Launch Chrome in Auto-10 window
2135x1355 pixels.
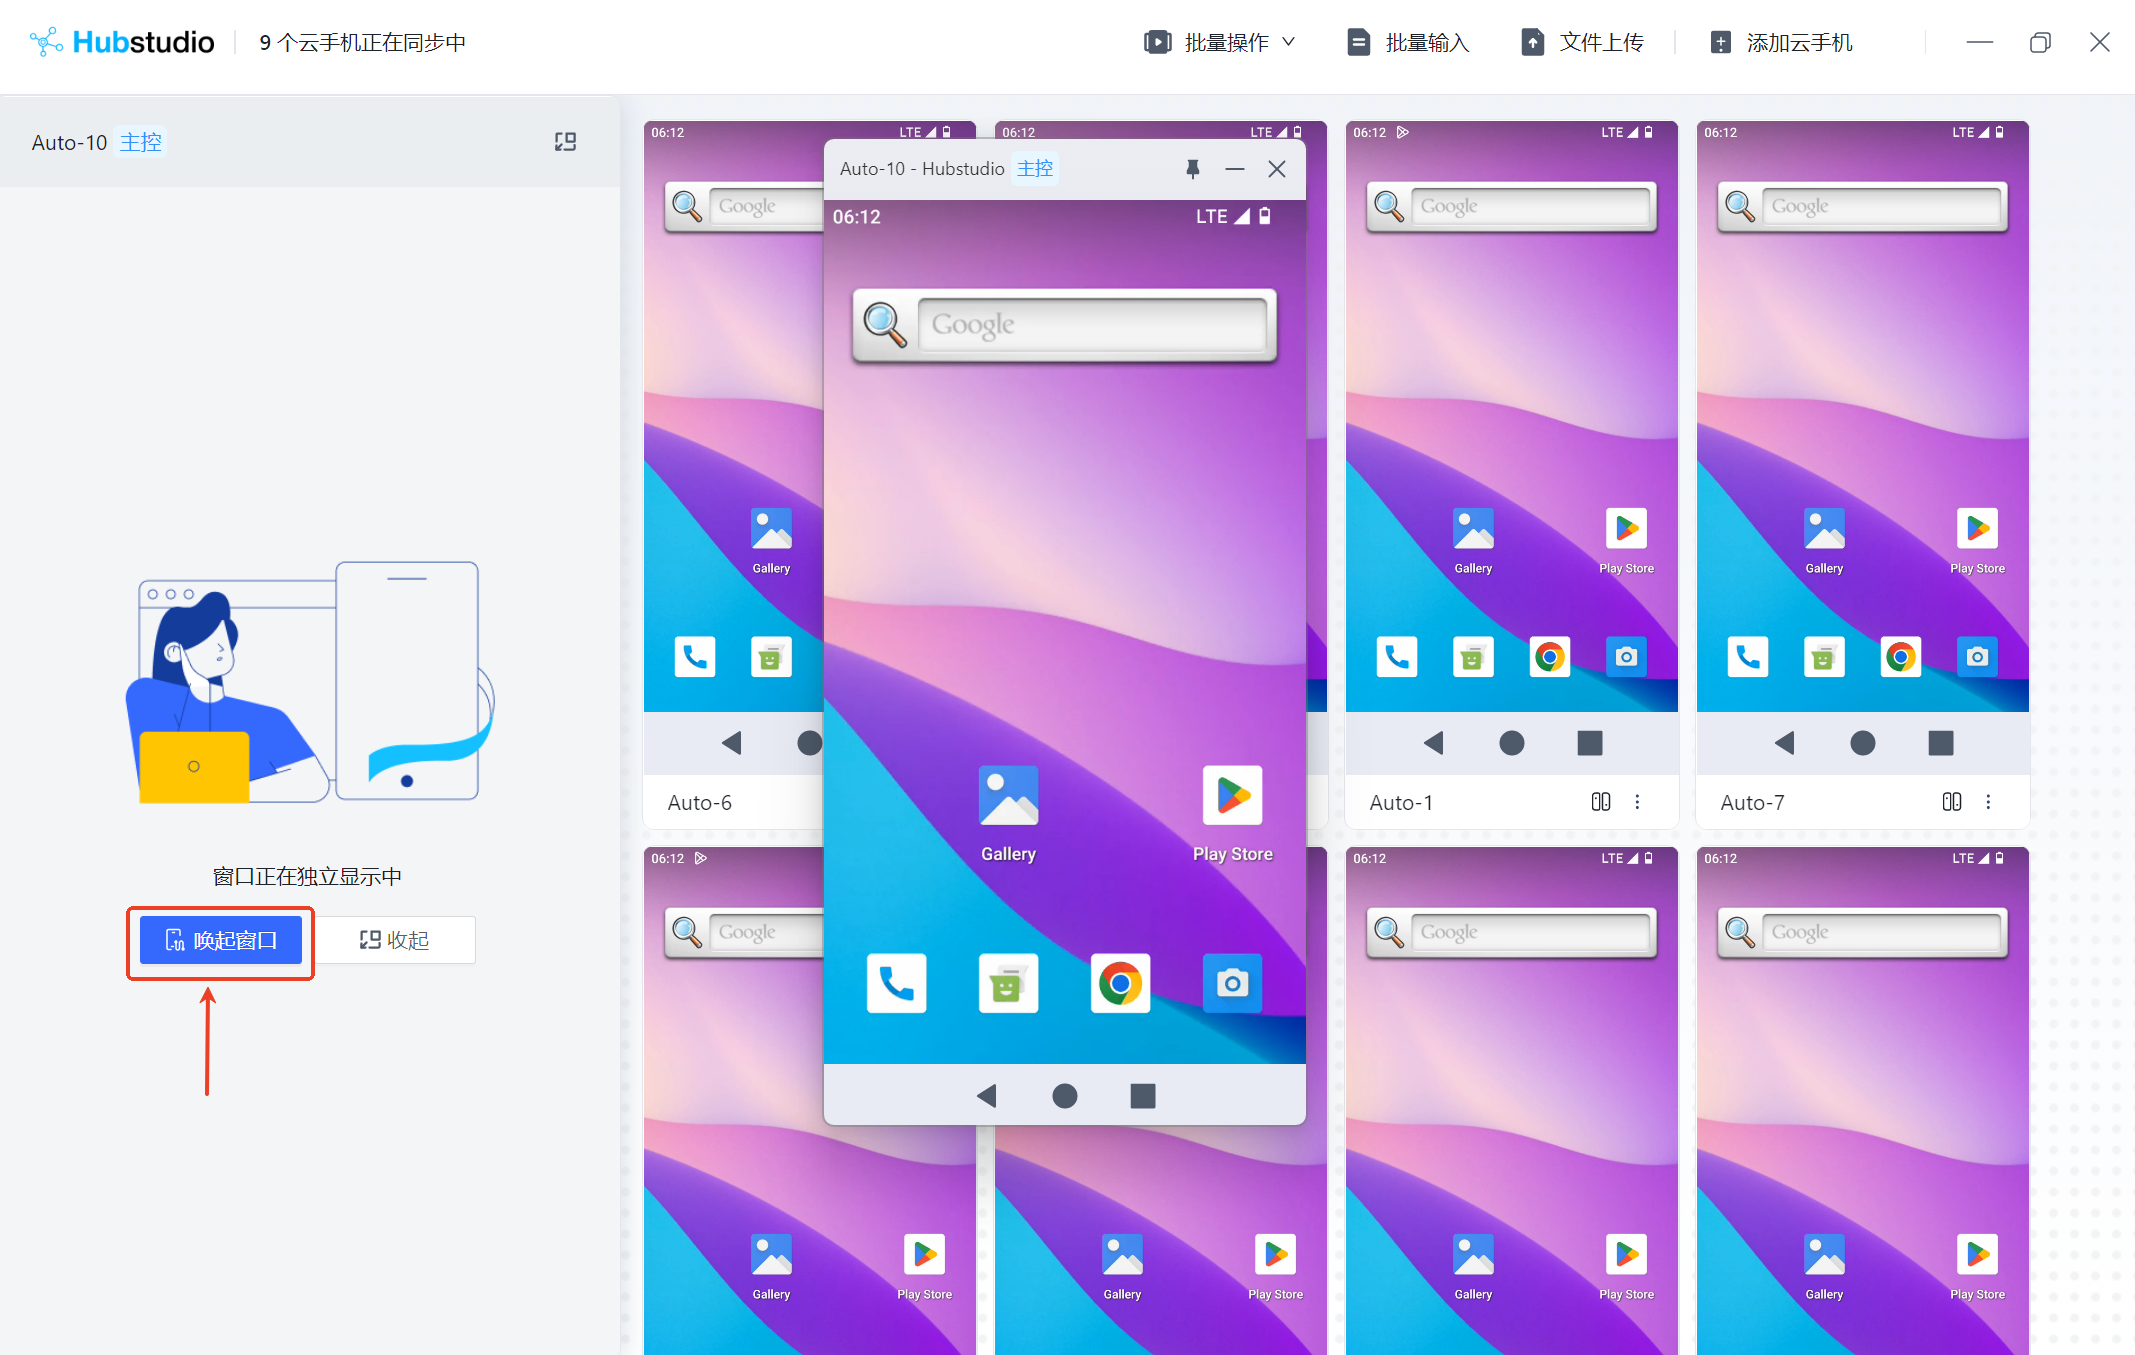click(x=1120, y=983)
